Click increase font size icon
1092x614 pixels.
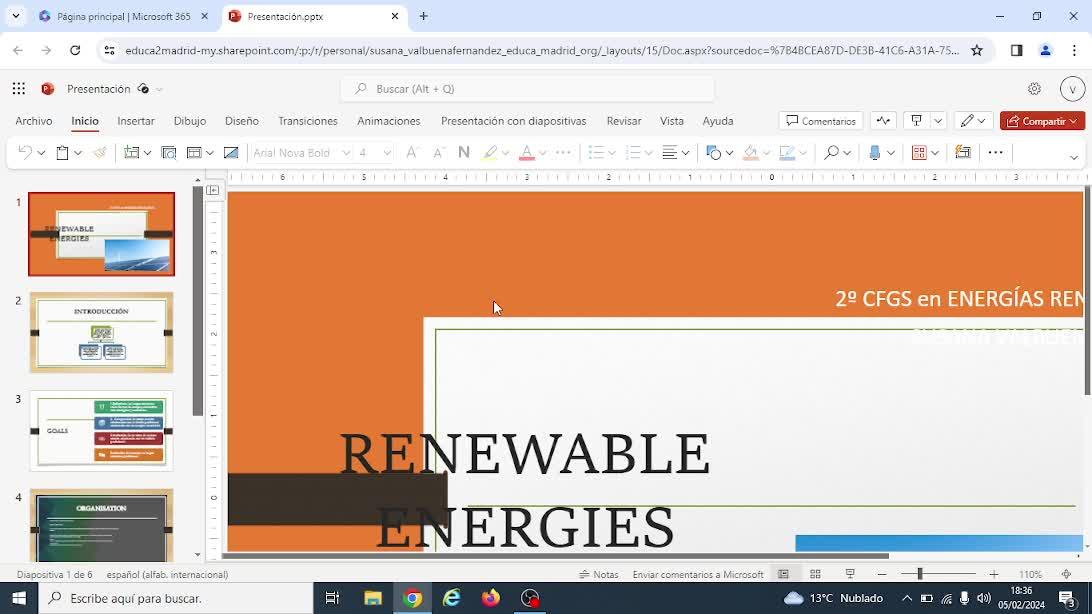pos(413,153)
